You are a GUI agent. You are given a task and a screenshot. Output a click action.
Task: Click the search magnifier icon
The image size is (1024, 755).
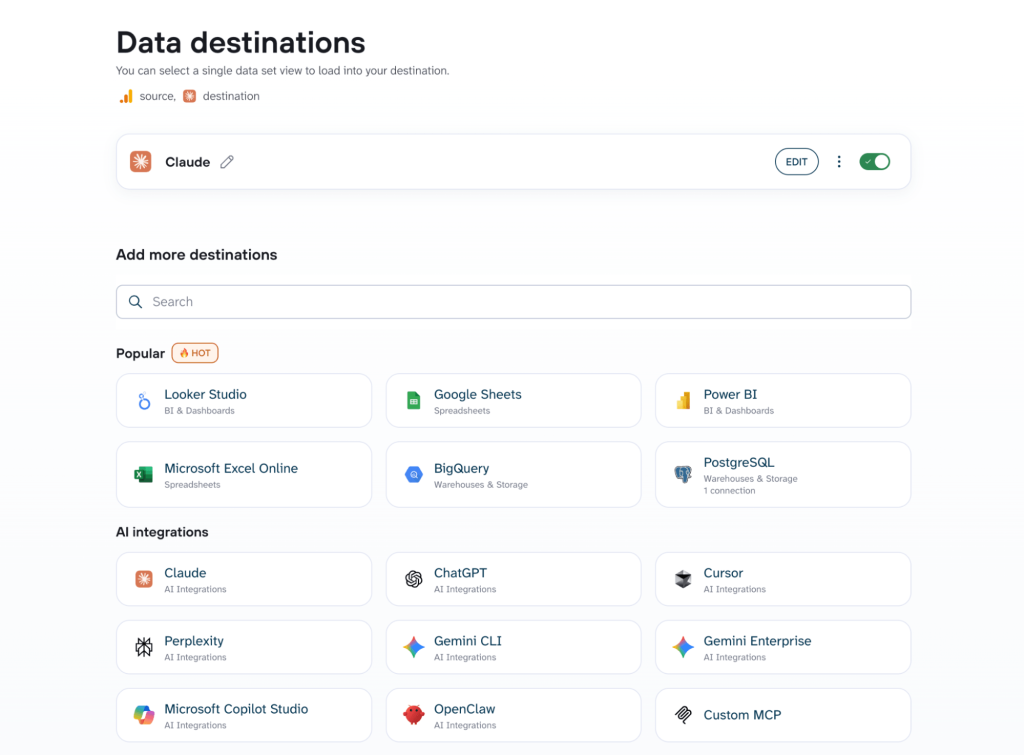click(135, 302)
